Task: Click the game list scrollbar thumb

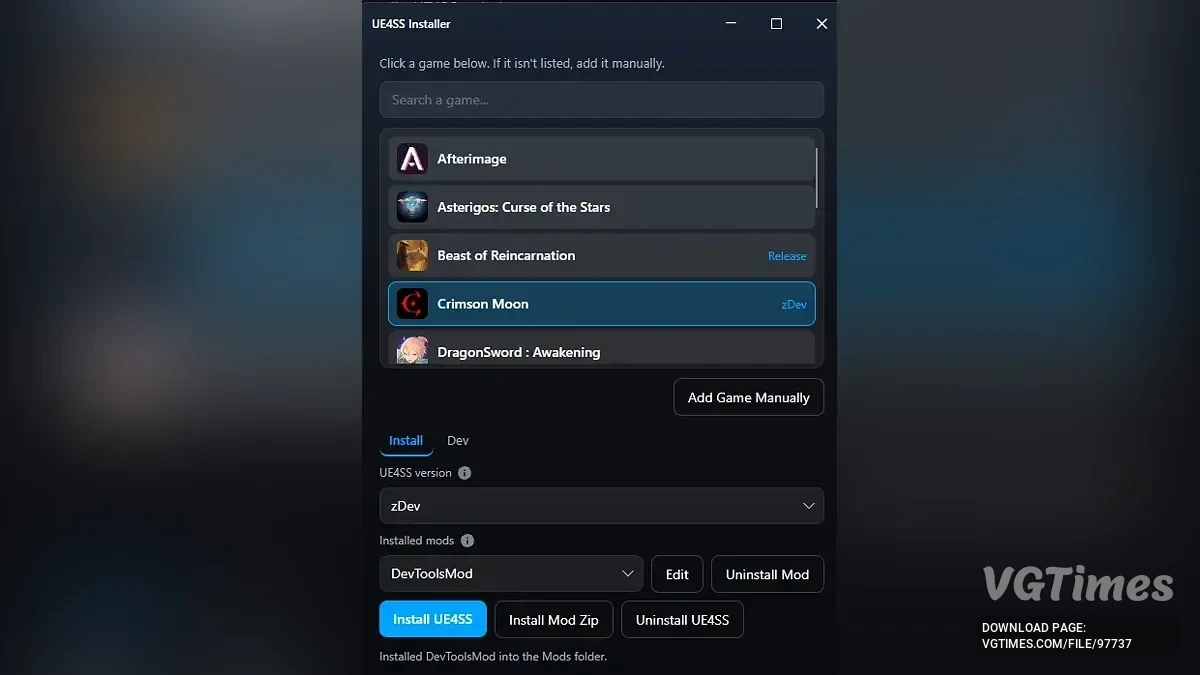Action: (817, 178)
